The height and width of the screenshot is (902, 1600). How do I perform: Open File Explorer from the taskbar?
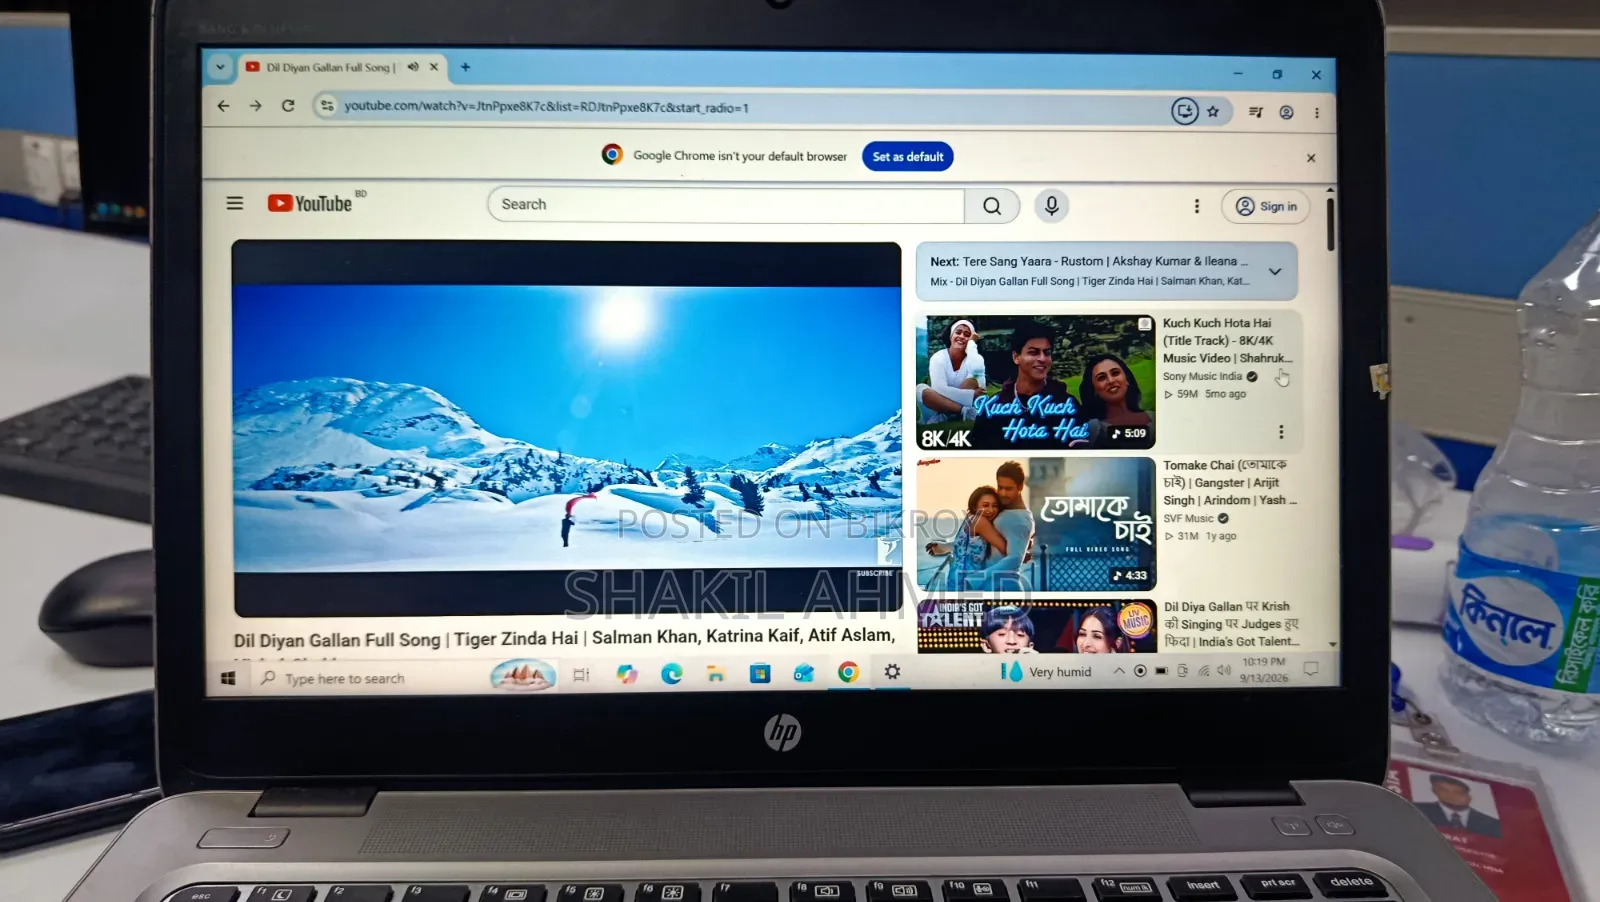[x=715, y=674]
